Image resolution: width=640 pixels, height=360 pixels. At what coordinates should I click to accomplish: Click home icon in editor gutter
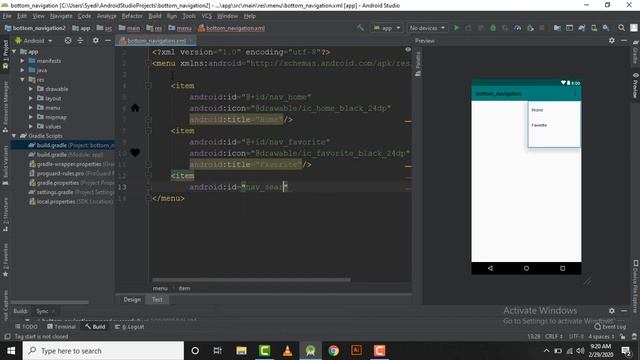click(x=135, y=108)
